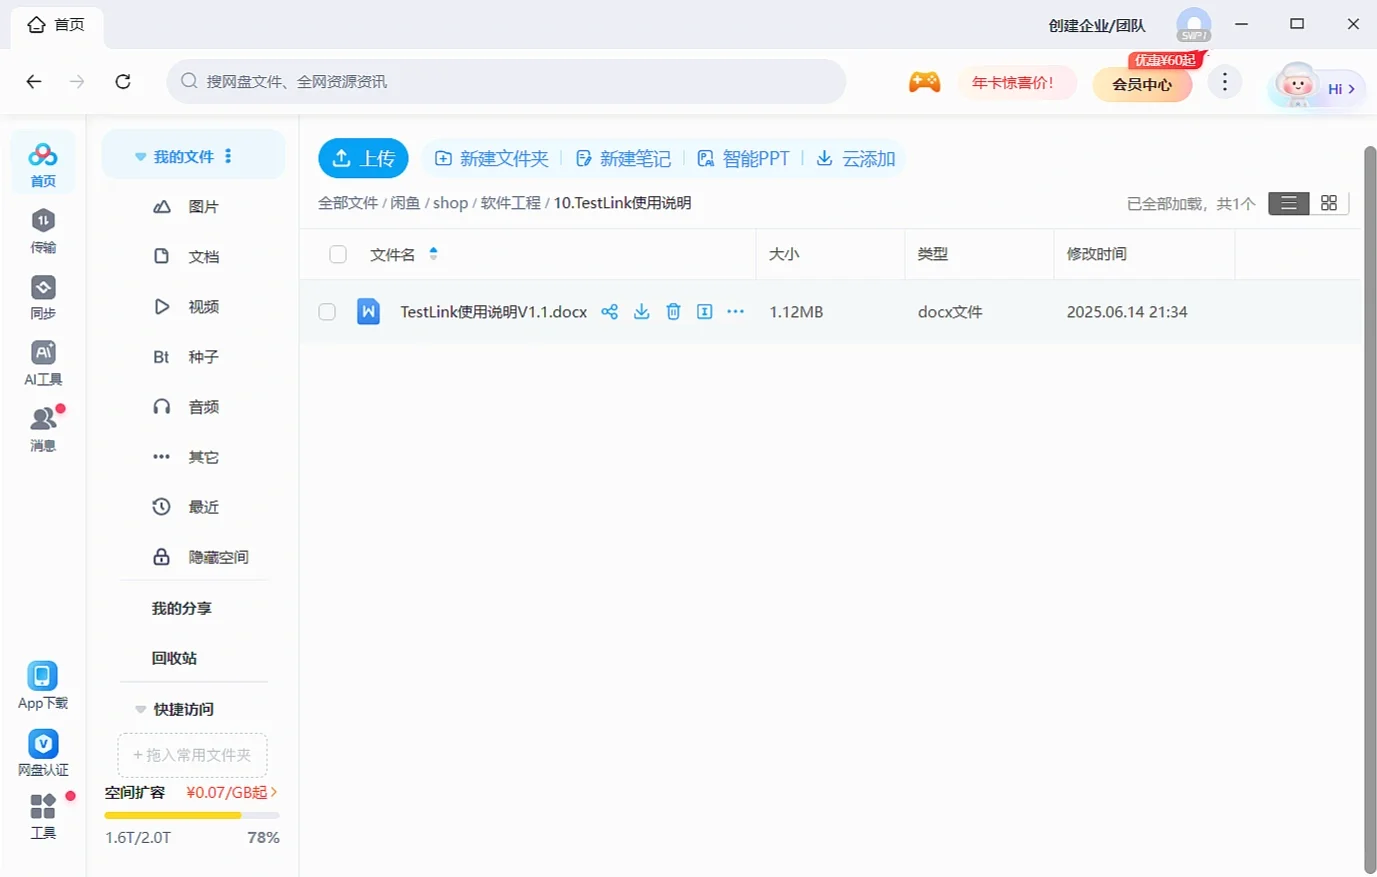The width and height of the screenshot is (1377, 877).
Task: Open the 传输 panel in the sidebar
Action: tap(43, 230)
